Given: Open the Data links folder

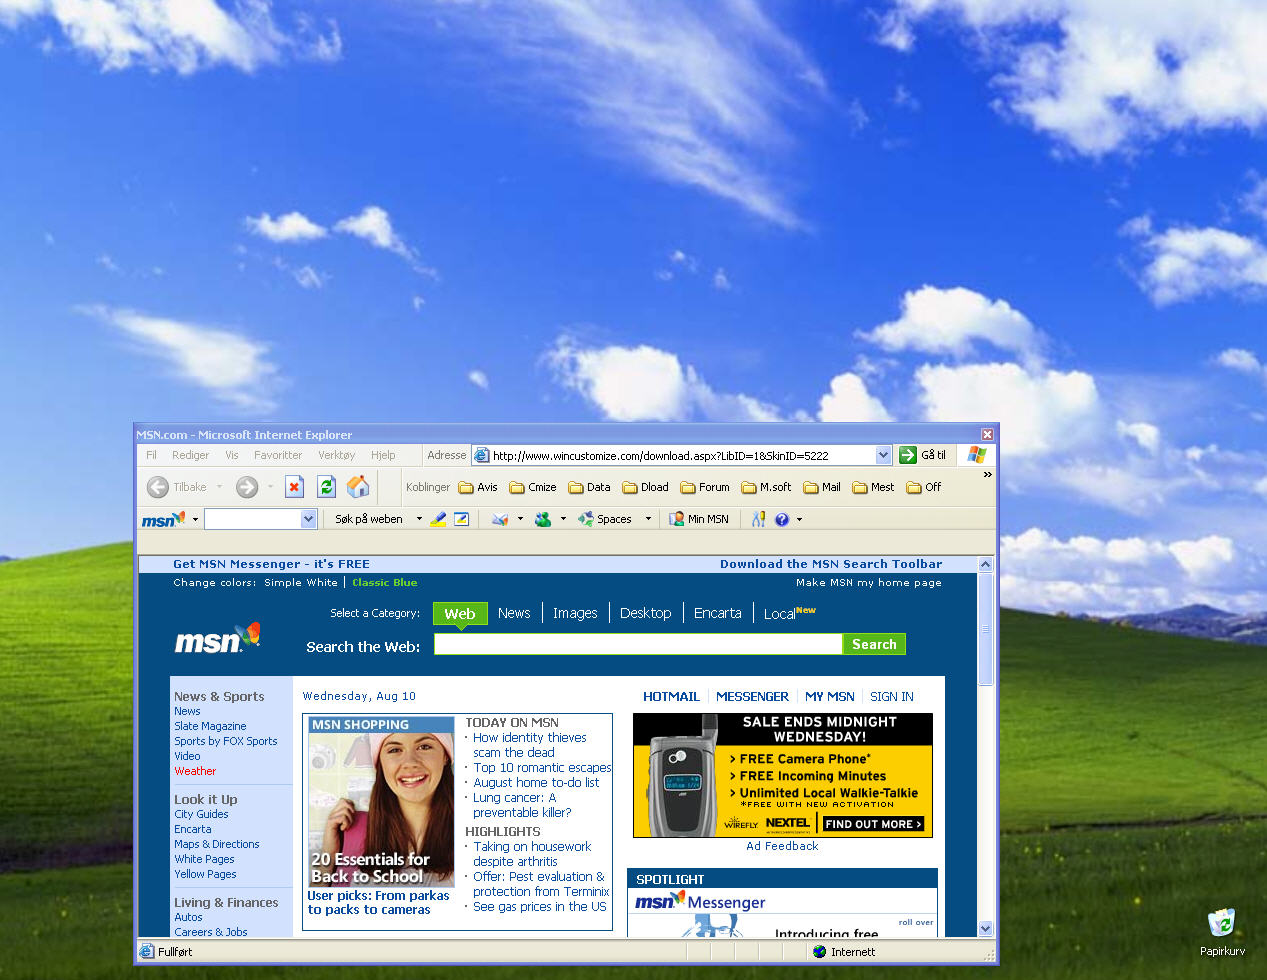Looking at the screenshot, I should click(x=590, y=487).
